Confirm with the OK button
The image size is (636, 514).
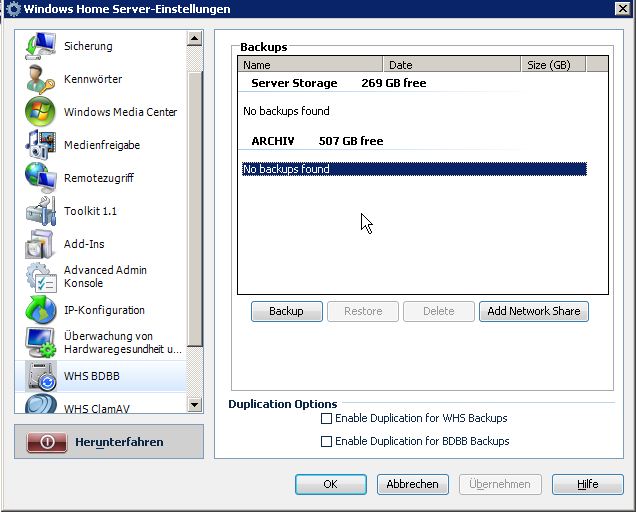tap(331, 484)
